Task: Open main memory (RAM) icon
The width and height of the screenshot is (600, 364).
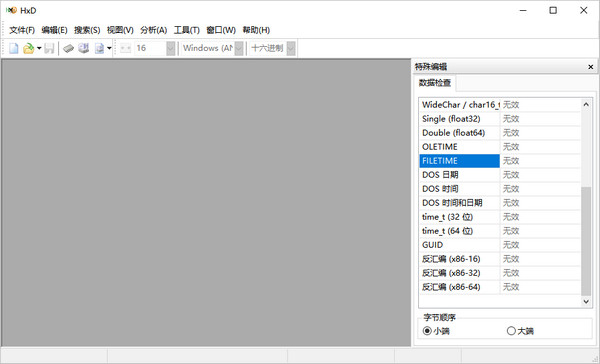Action: (x=68, y=48)
